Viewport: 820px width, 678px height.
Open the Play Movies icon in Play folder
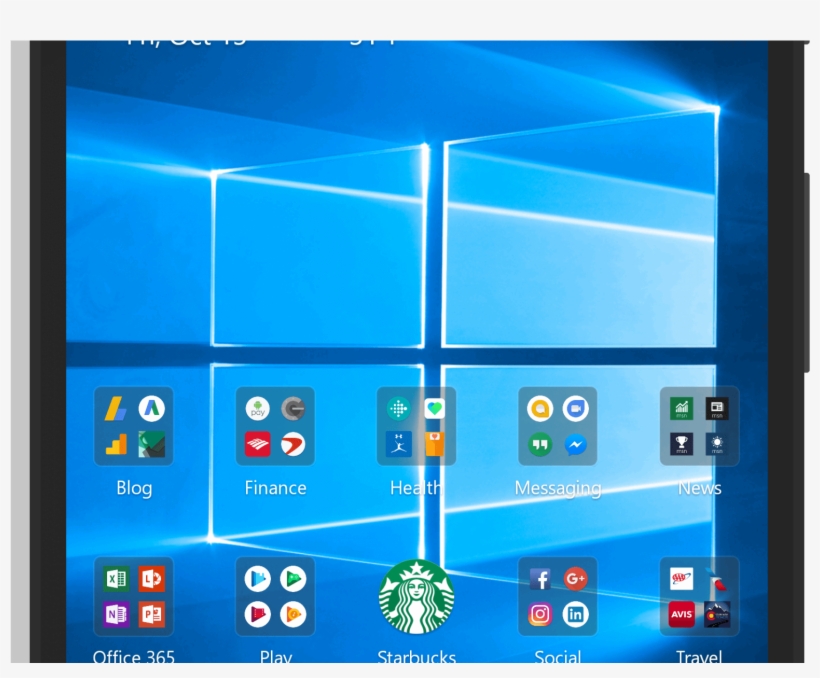(x=257, y=614)
